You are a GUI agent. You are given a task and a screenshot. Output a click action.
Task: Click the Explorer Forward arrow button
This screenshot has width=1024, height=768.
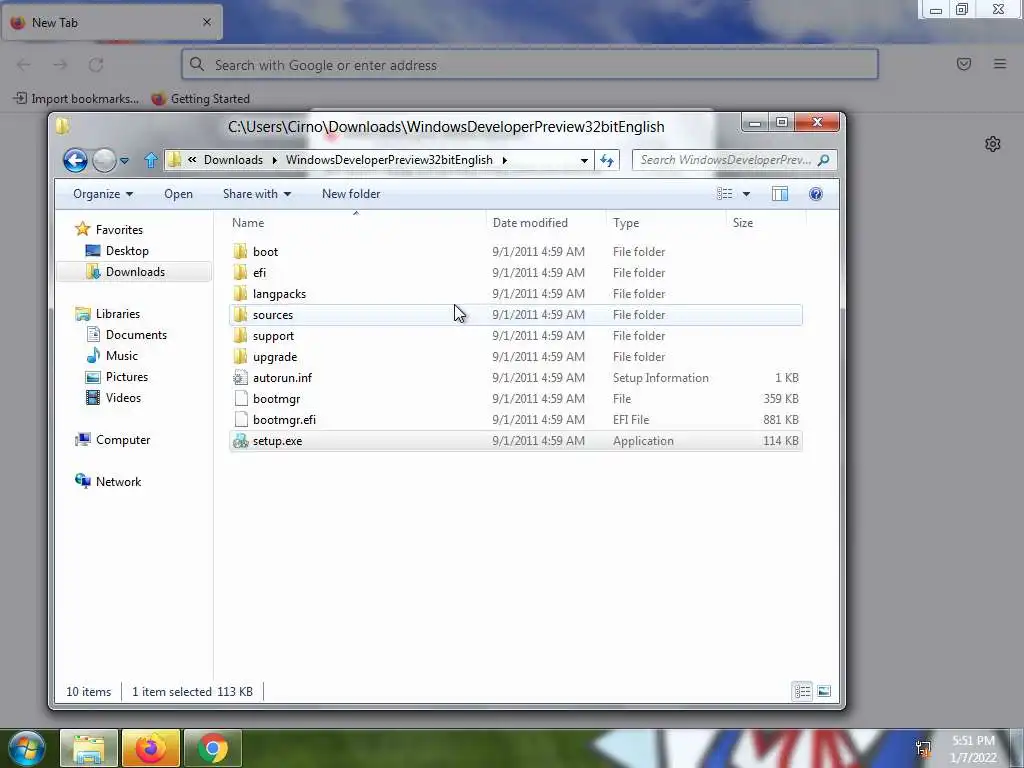tap(104, 160)
